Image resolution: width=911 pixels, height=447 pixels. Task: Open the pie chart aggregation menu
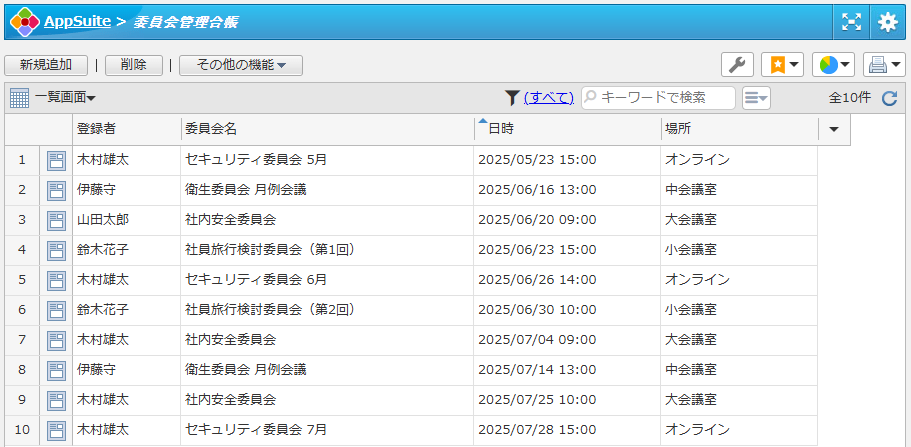point(832,65)
